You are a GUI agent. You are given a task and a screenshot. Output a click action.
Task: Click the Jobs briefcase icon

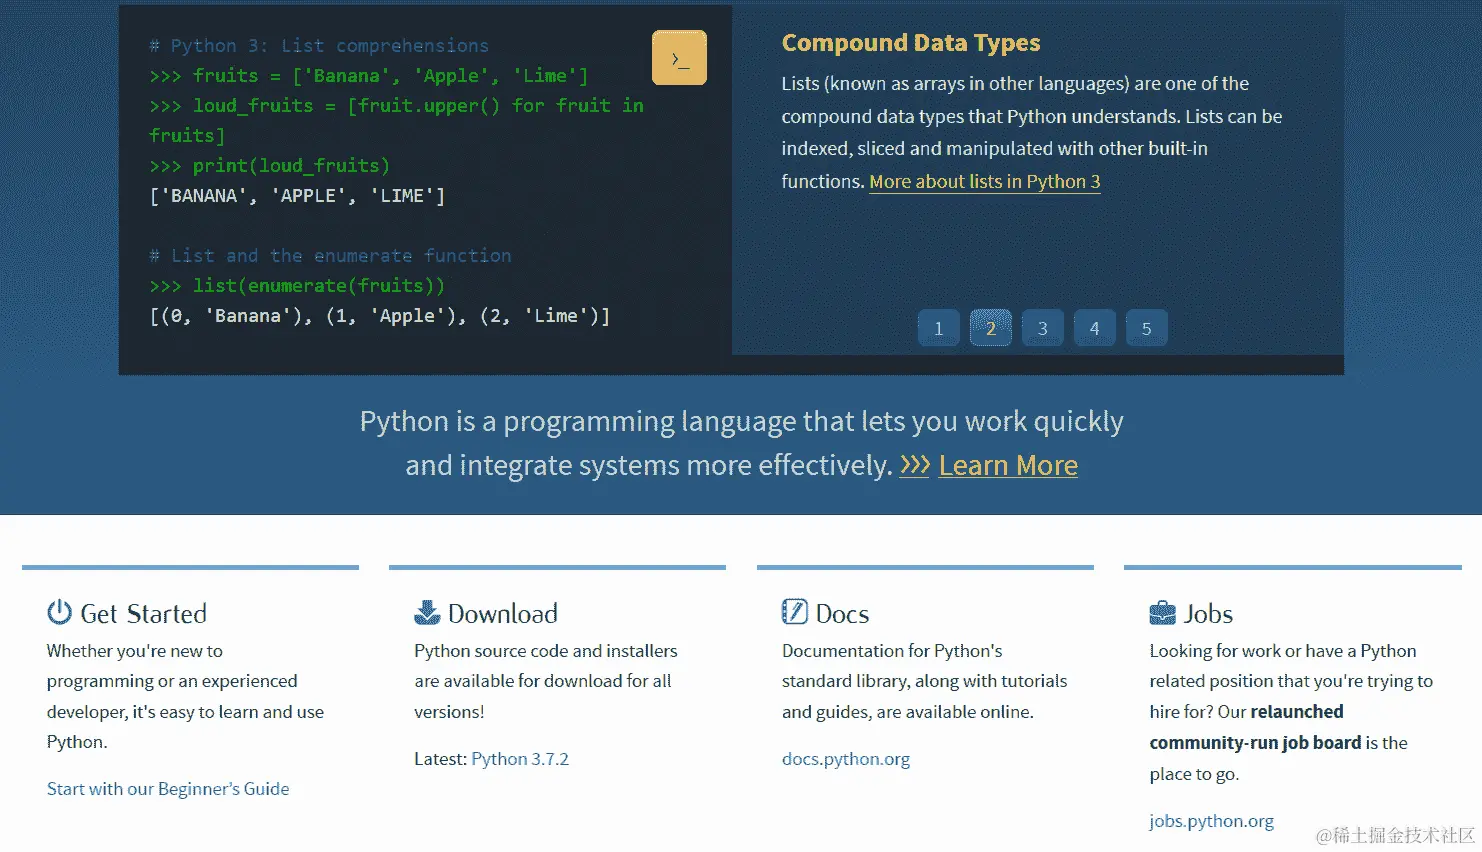coord(1163,612)
